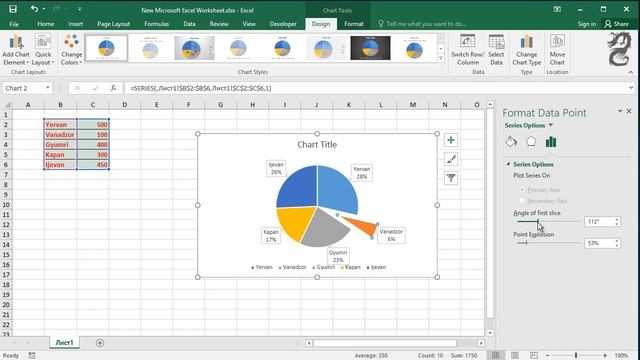640x360 pixels.
Task: Add a new sheet
Action: pyautogui.click(x=100, y=343)
